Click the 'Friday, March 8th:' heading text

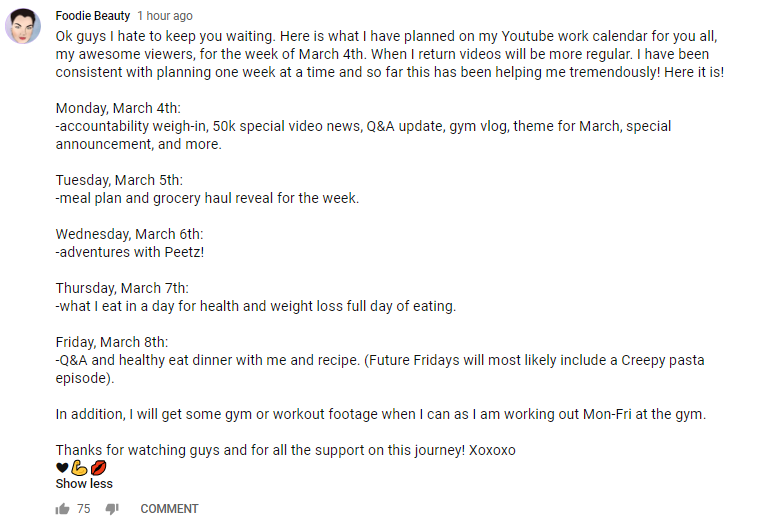click(x=112, y=342)
